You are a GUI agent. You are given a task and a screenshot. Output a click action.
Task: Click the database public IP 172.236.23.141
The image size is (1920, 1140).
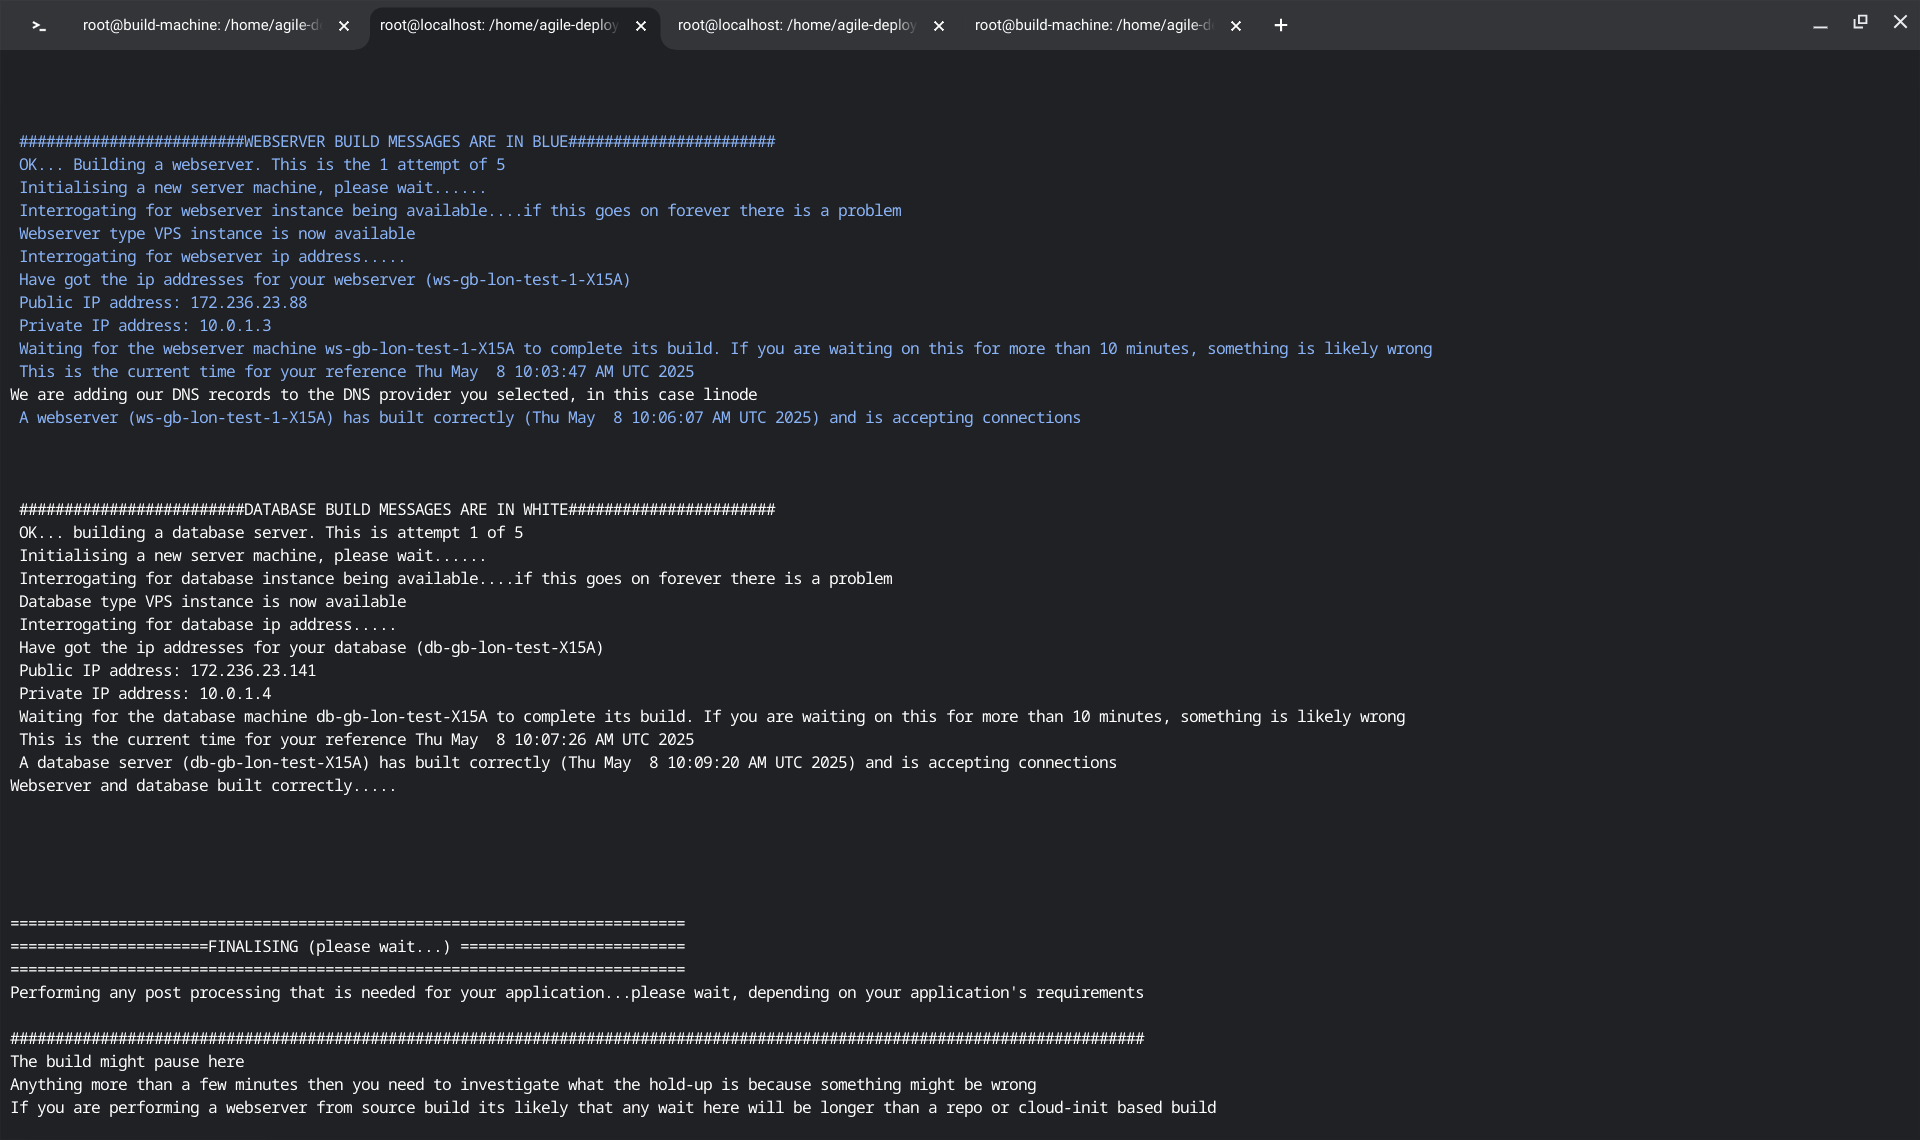click(252, 671)
